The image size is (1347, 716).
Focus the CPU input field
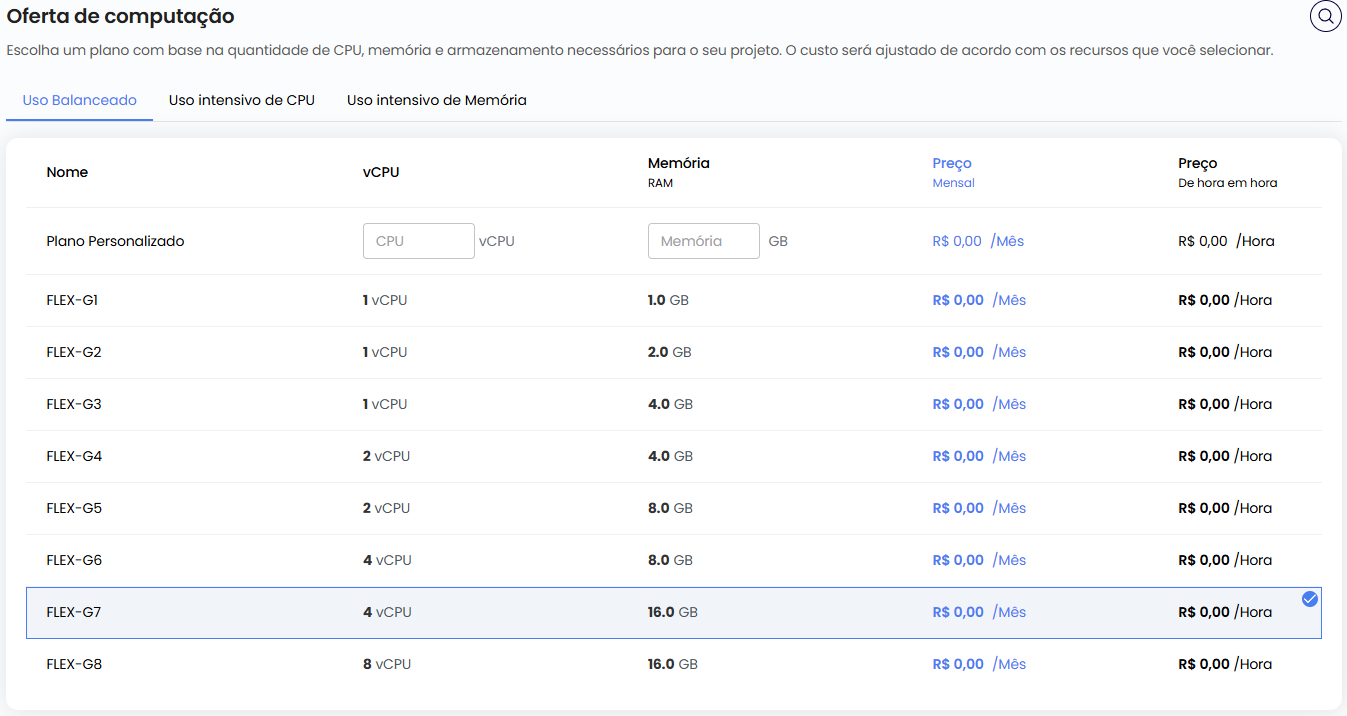[418, 241]
